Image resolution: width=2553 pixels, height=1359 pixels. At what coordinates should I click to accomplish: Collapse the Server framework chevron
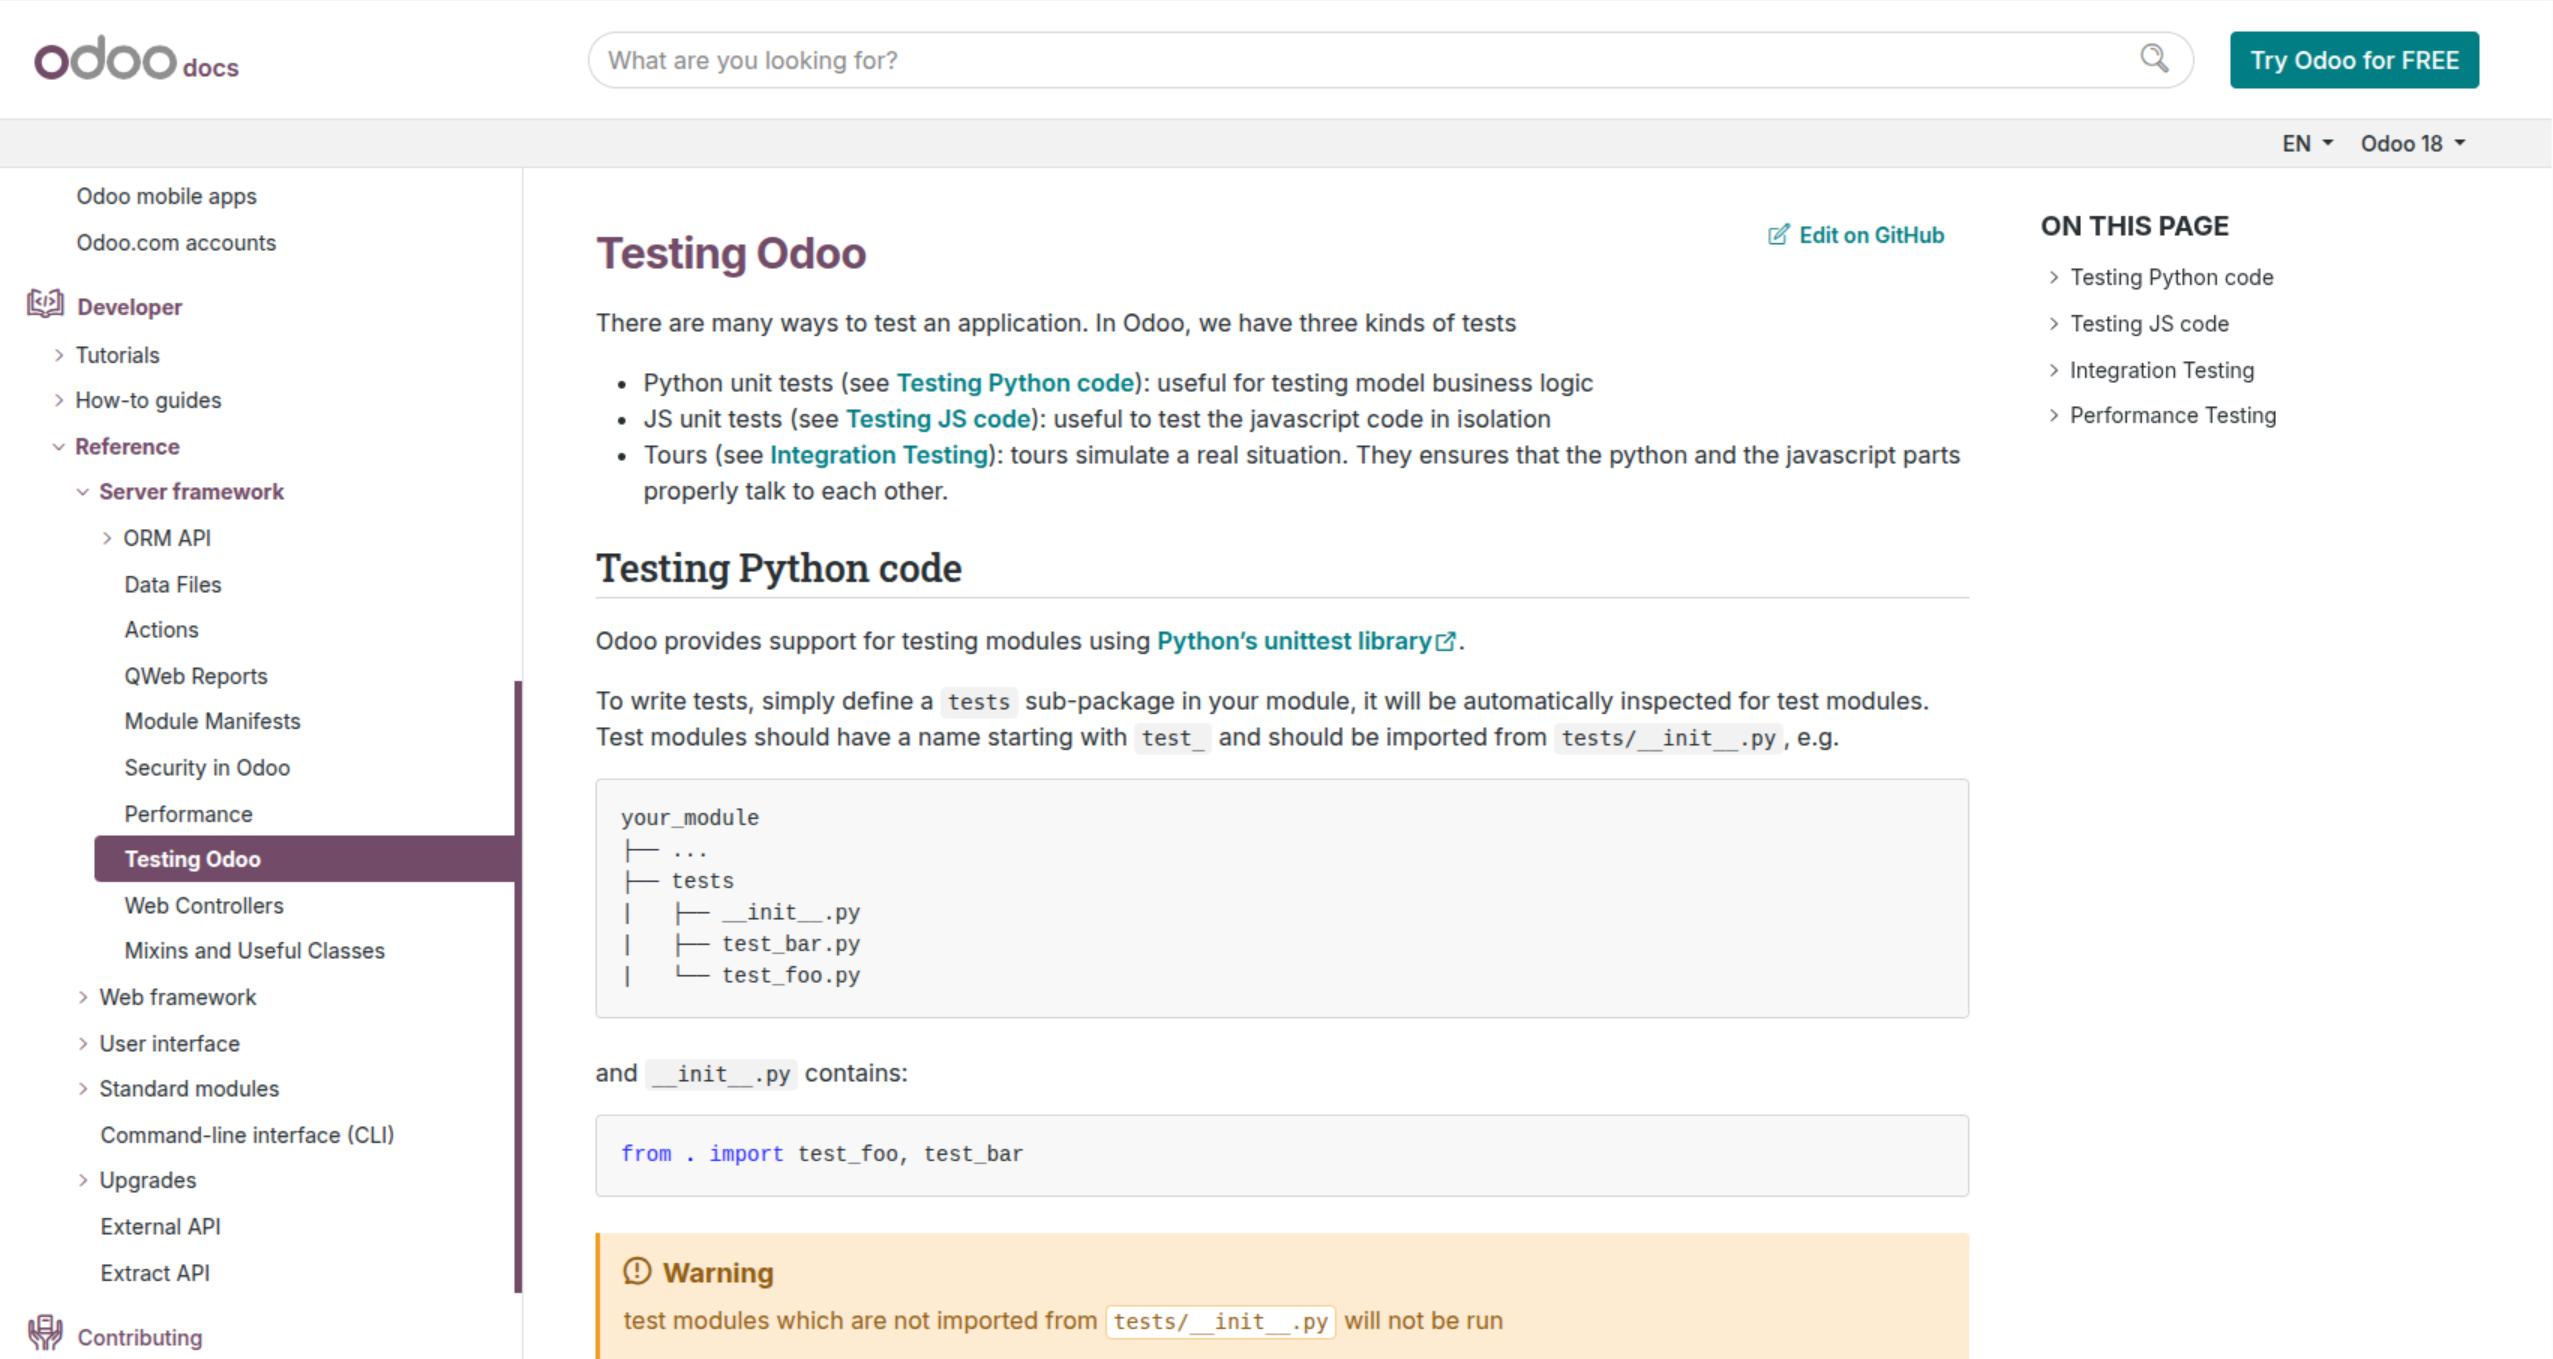(83, 492)
